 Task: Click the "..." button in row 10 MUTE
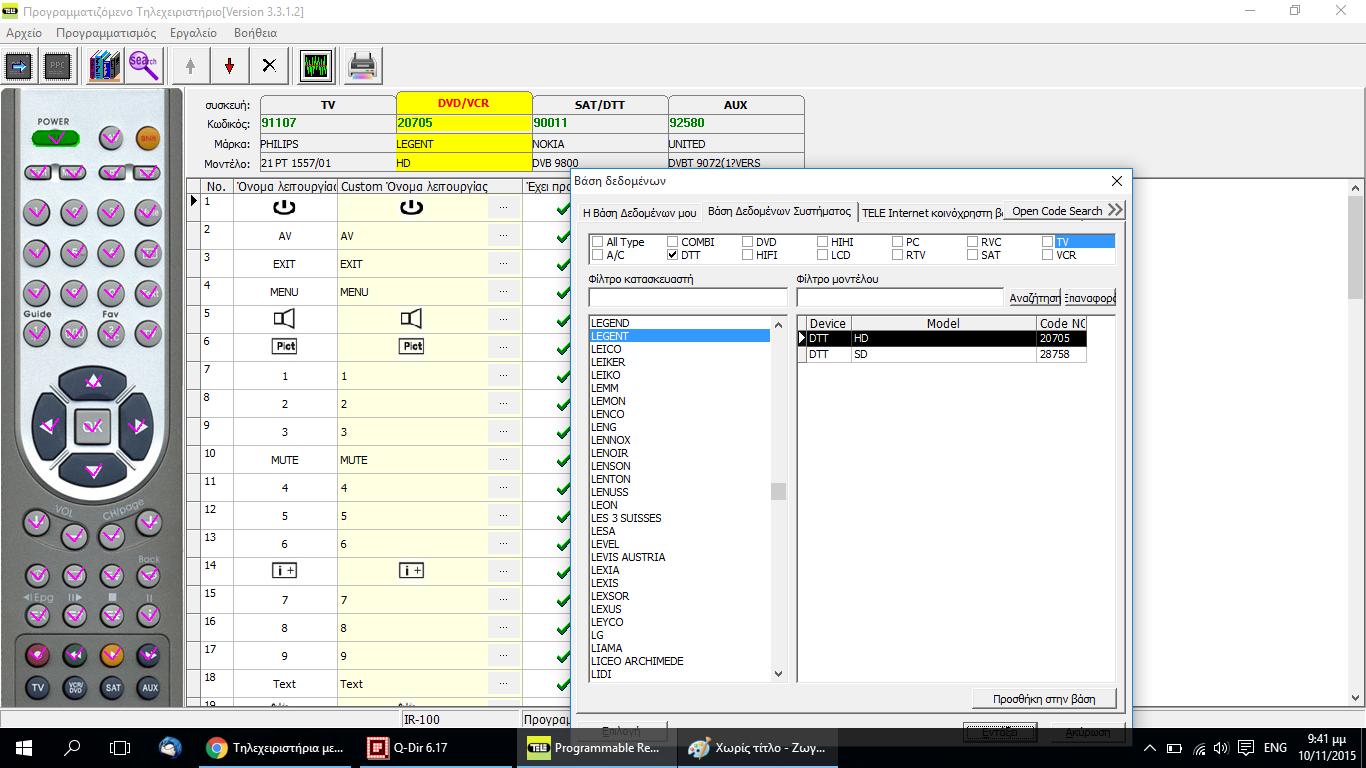tap(503, 460)
